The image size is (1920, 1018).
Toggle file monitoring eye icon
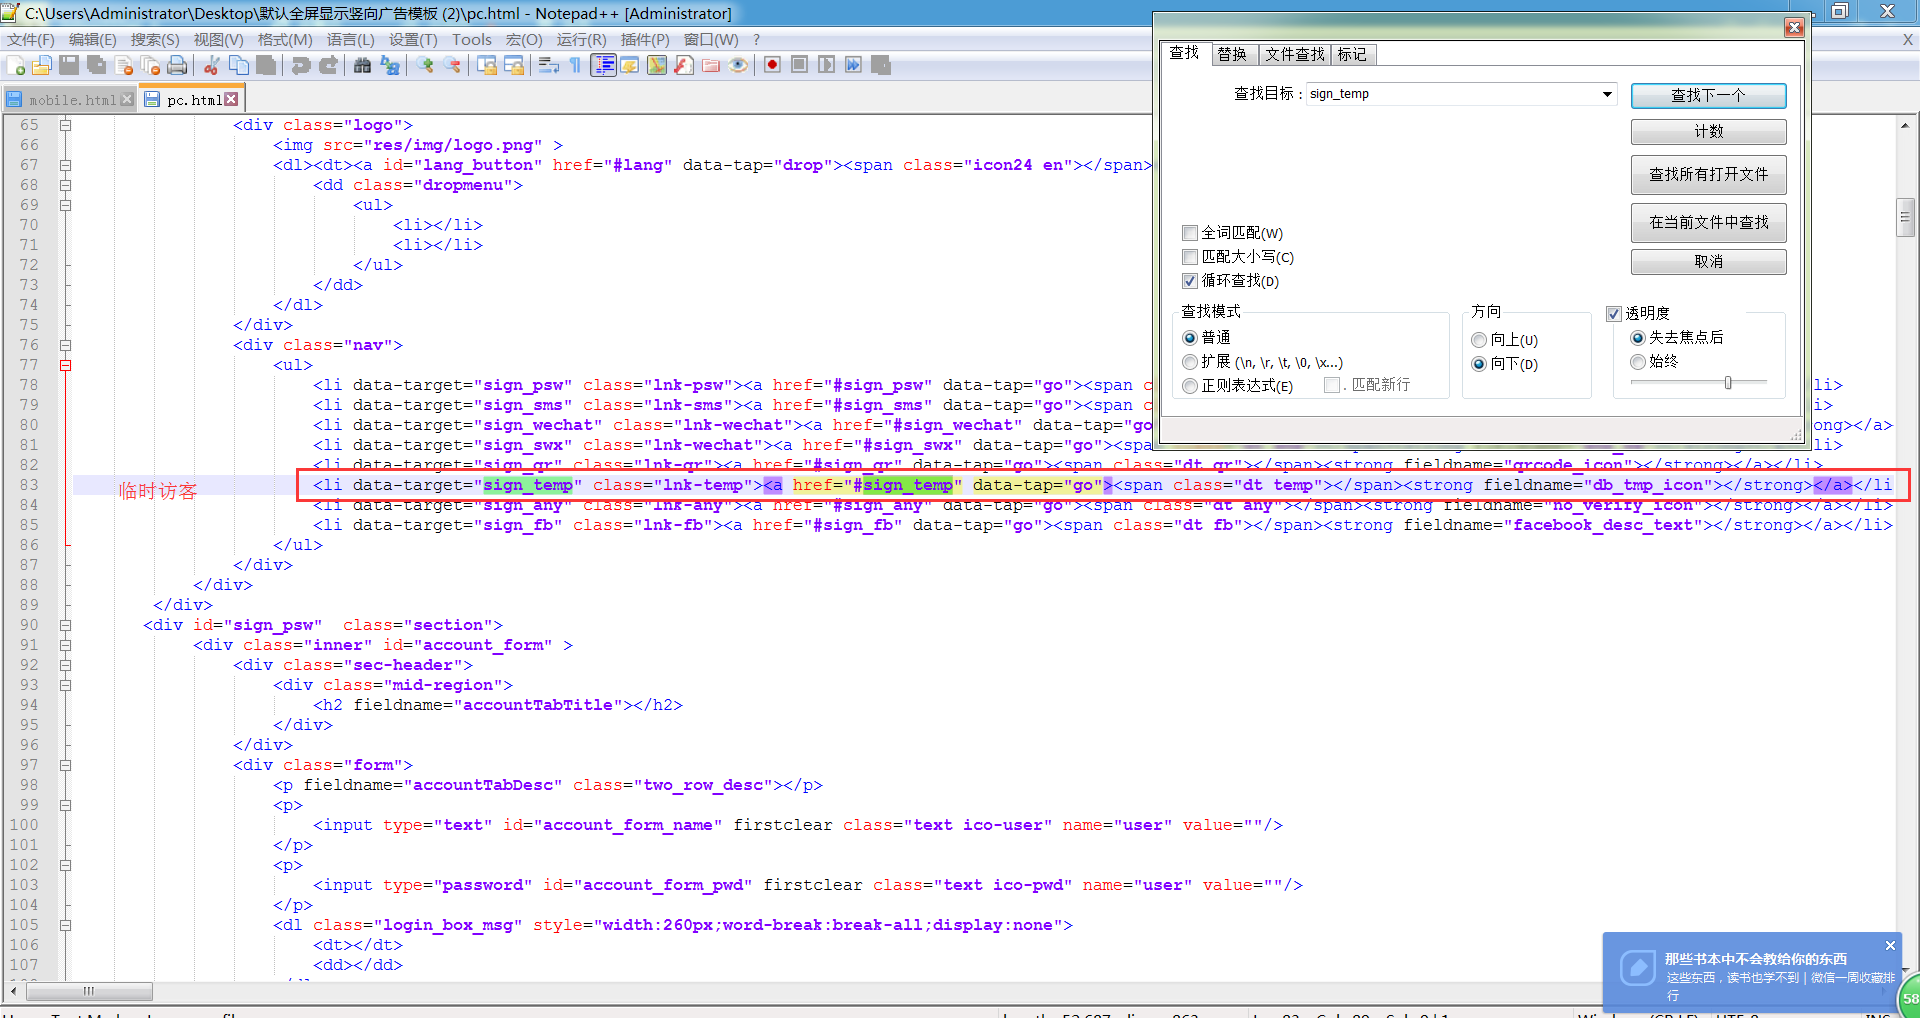coord(738,65)
